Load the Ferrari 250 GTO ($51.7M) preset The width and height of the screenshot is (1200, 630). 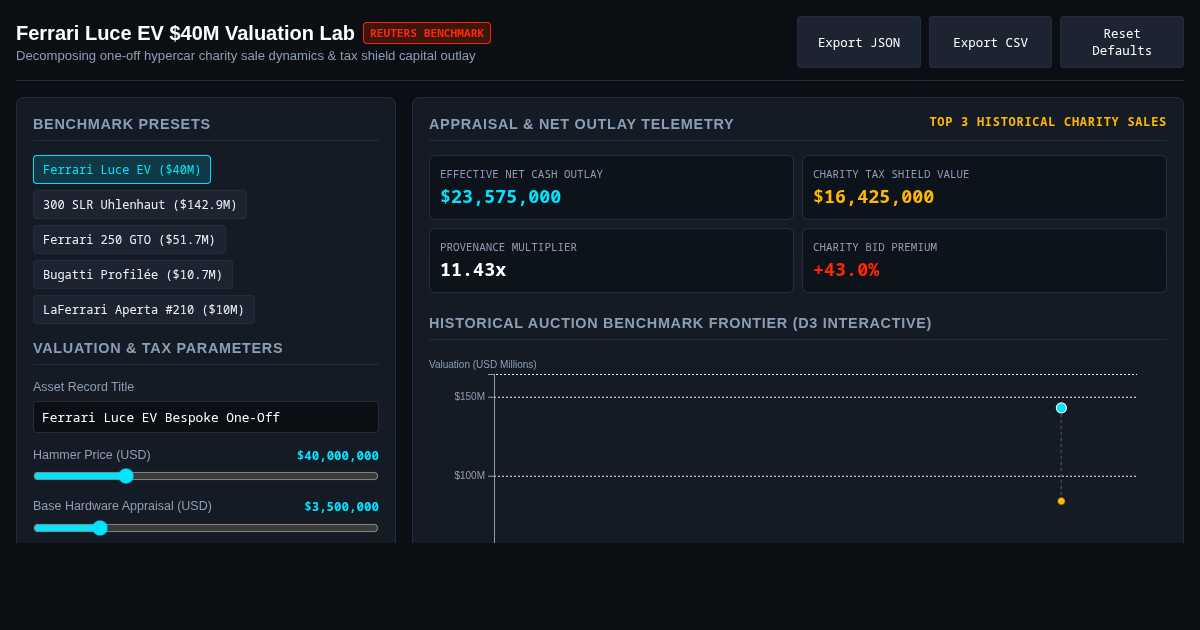point(129,240)
